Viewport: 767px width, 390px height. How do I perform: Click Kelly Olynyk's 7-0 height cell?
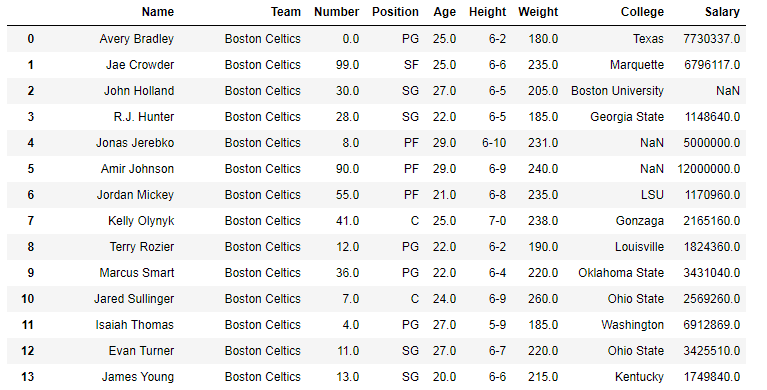tap(497, 220)
